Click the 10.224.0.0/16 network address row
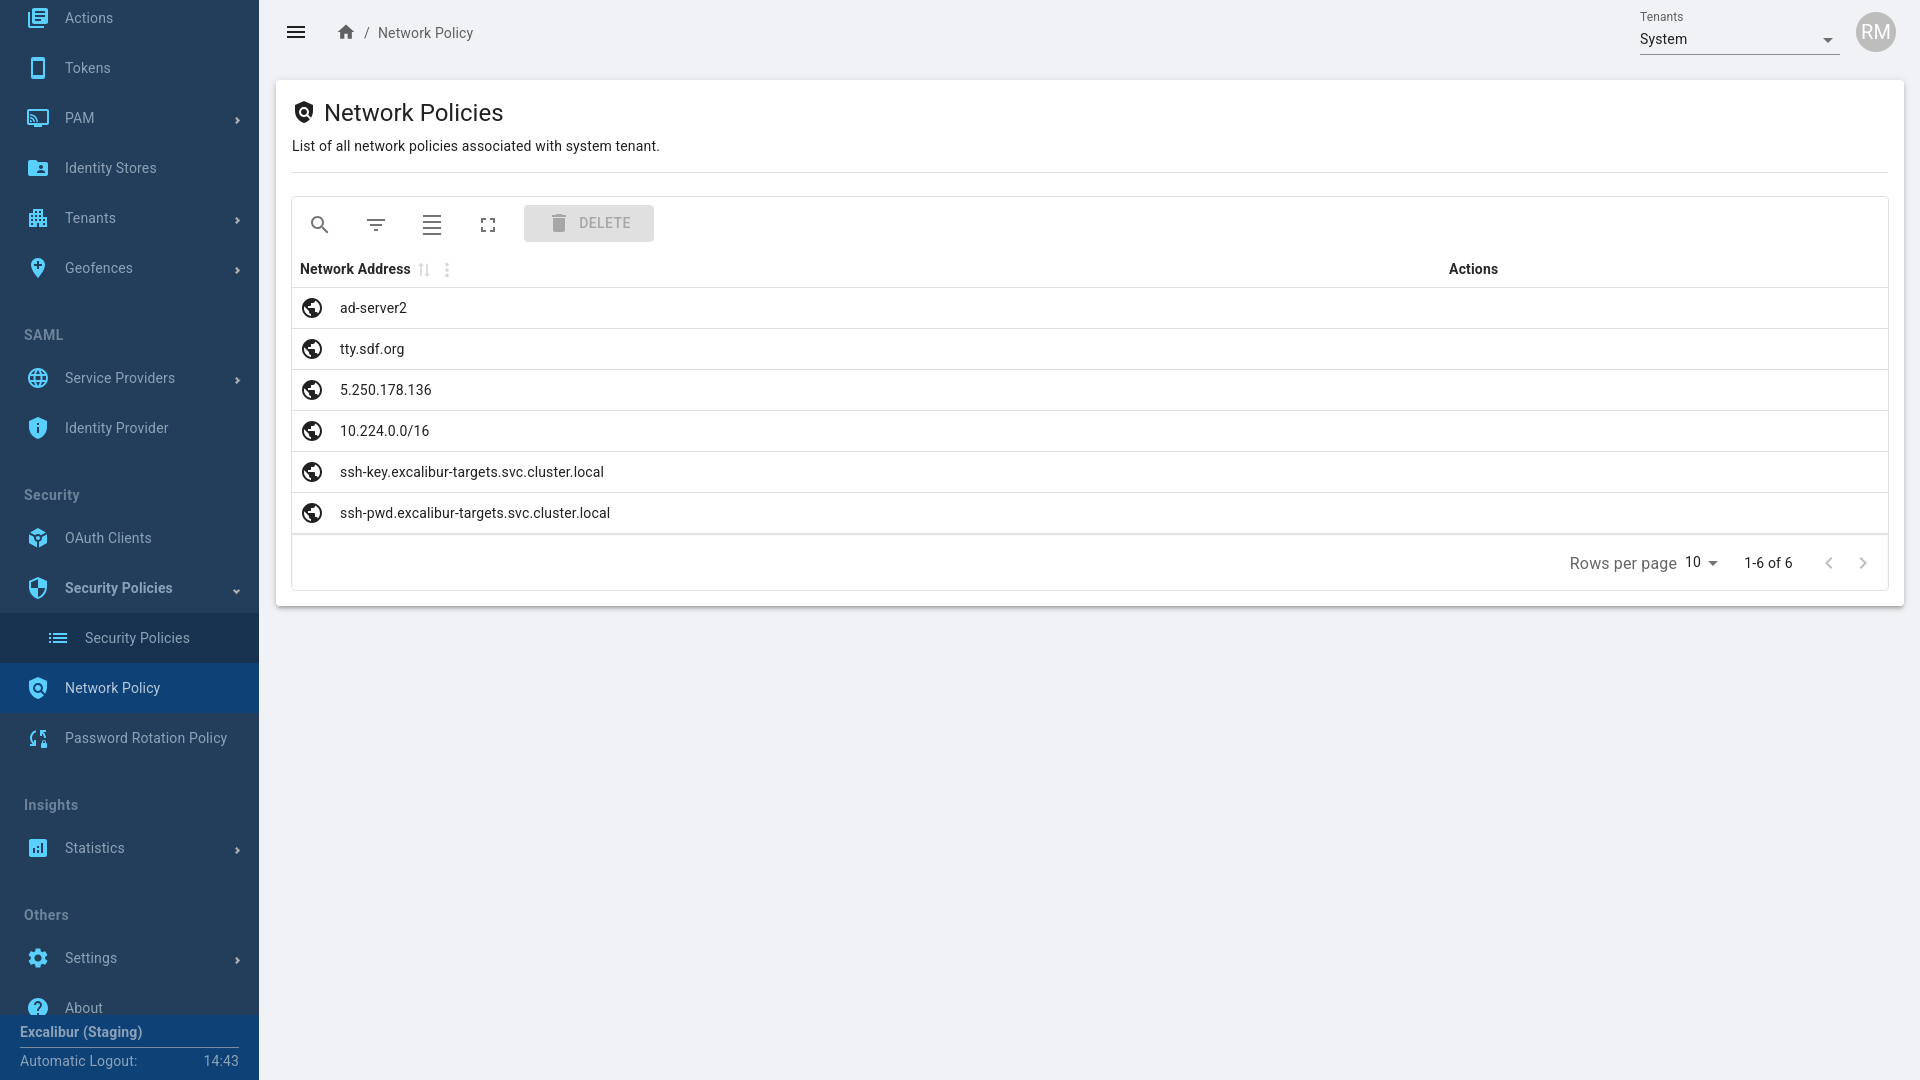This screenshot has width=1920, height=1080. pyautogui.click(x=384, y=431)
